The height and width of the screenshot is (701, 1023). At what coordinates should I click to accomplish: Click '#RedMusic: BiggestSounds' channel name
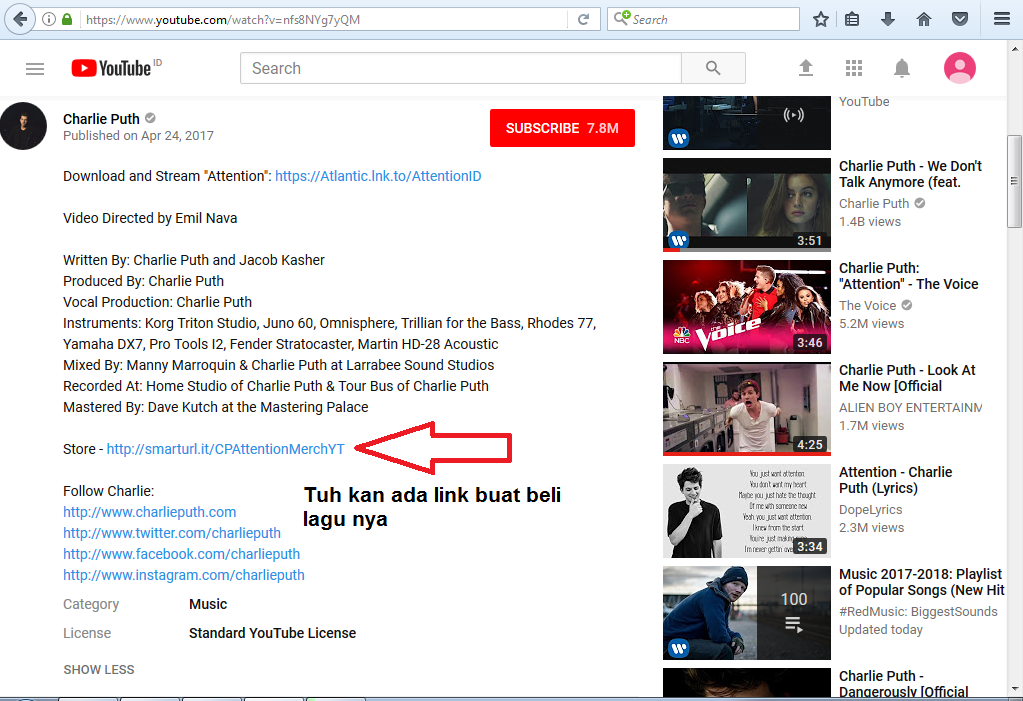pyautogui.click(x=918, y=612)
